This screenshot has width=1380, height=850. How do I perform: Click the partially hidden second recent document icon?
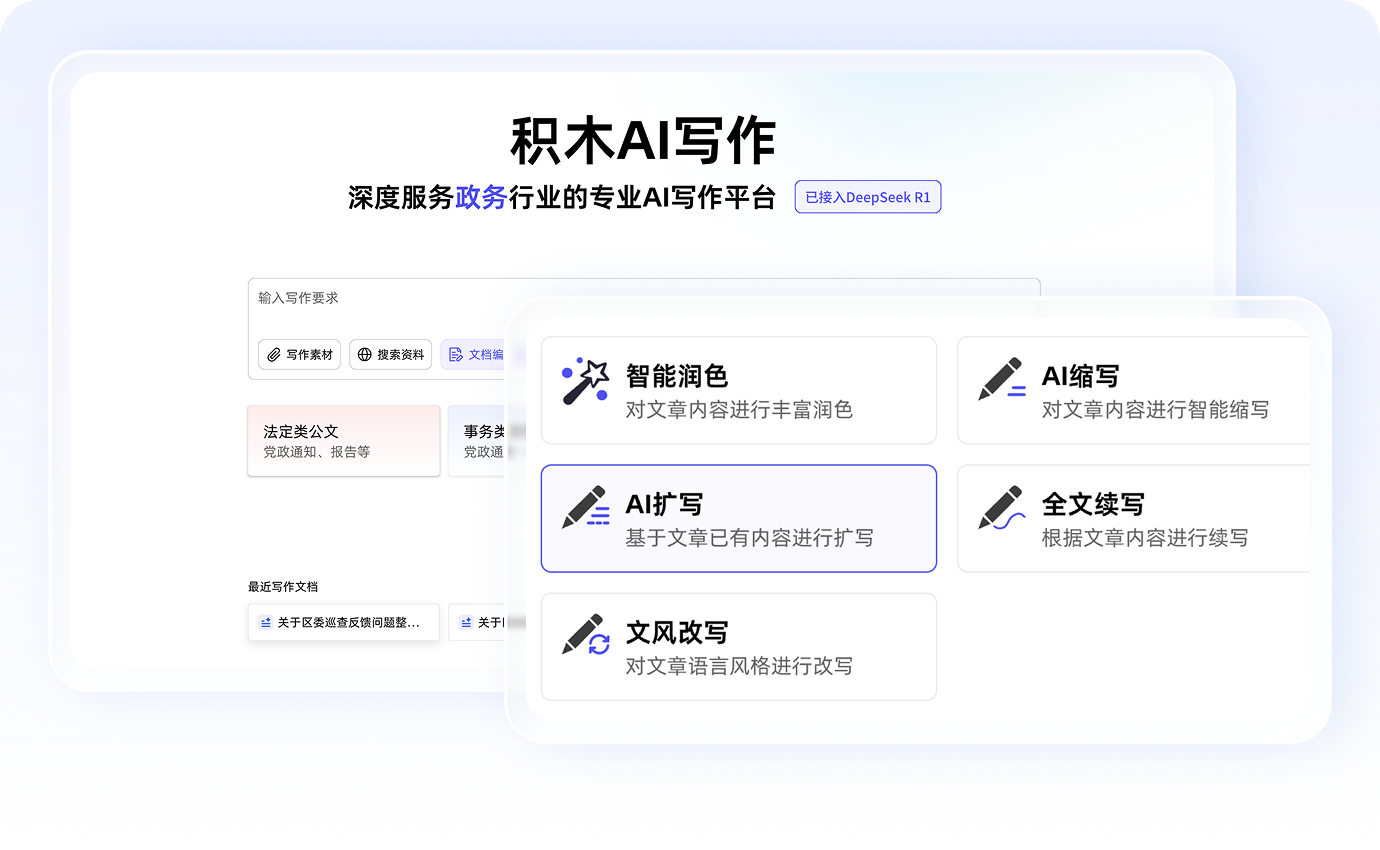[x=466, y=623]
